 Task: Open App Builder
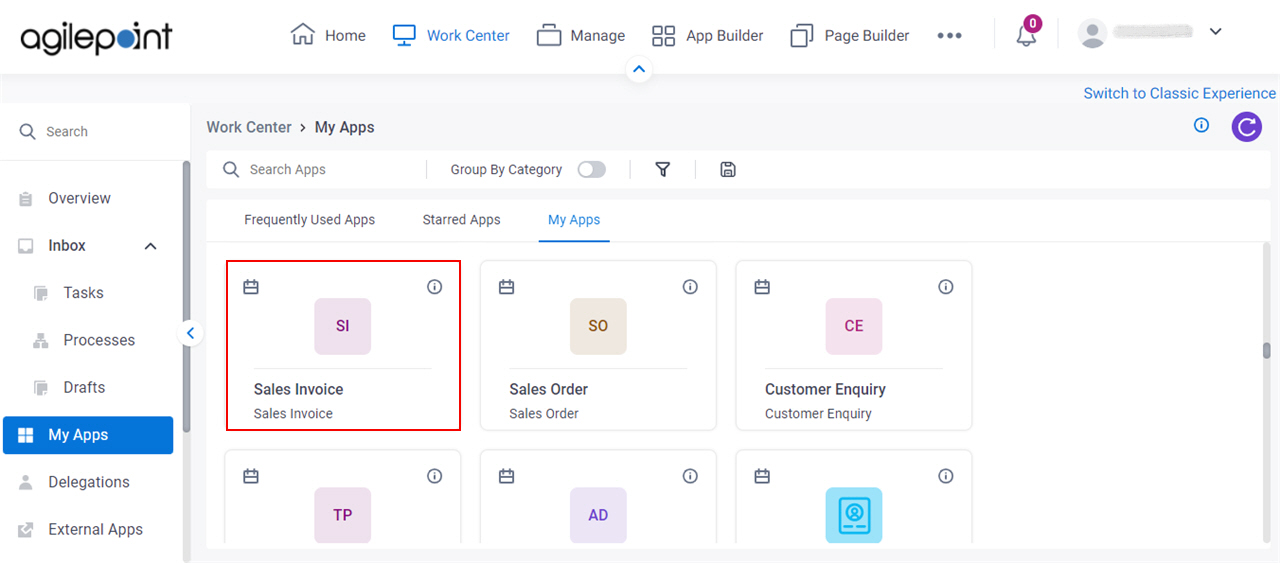[x=707, y=35]
